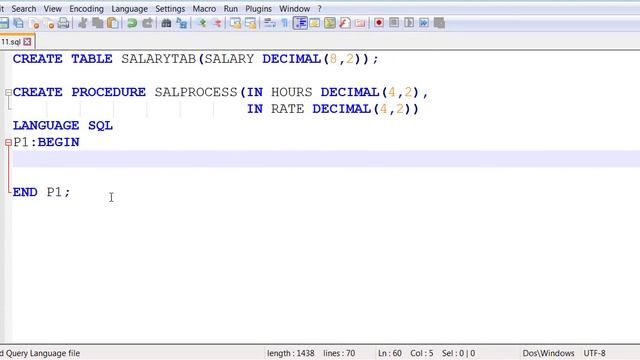Click the UTF-8 encoding status field

[x=594, y=353]
